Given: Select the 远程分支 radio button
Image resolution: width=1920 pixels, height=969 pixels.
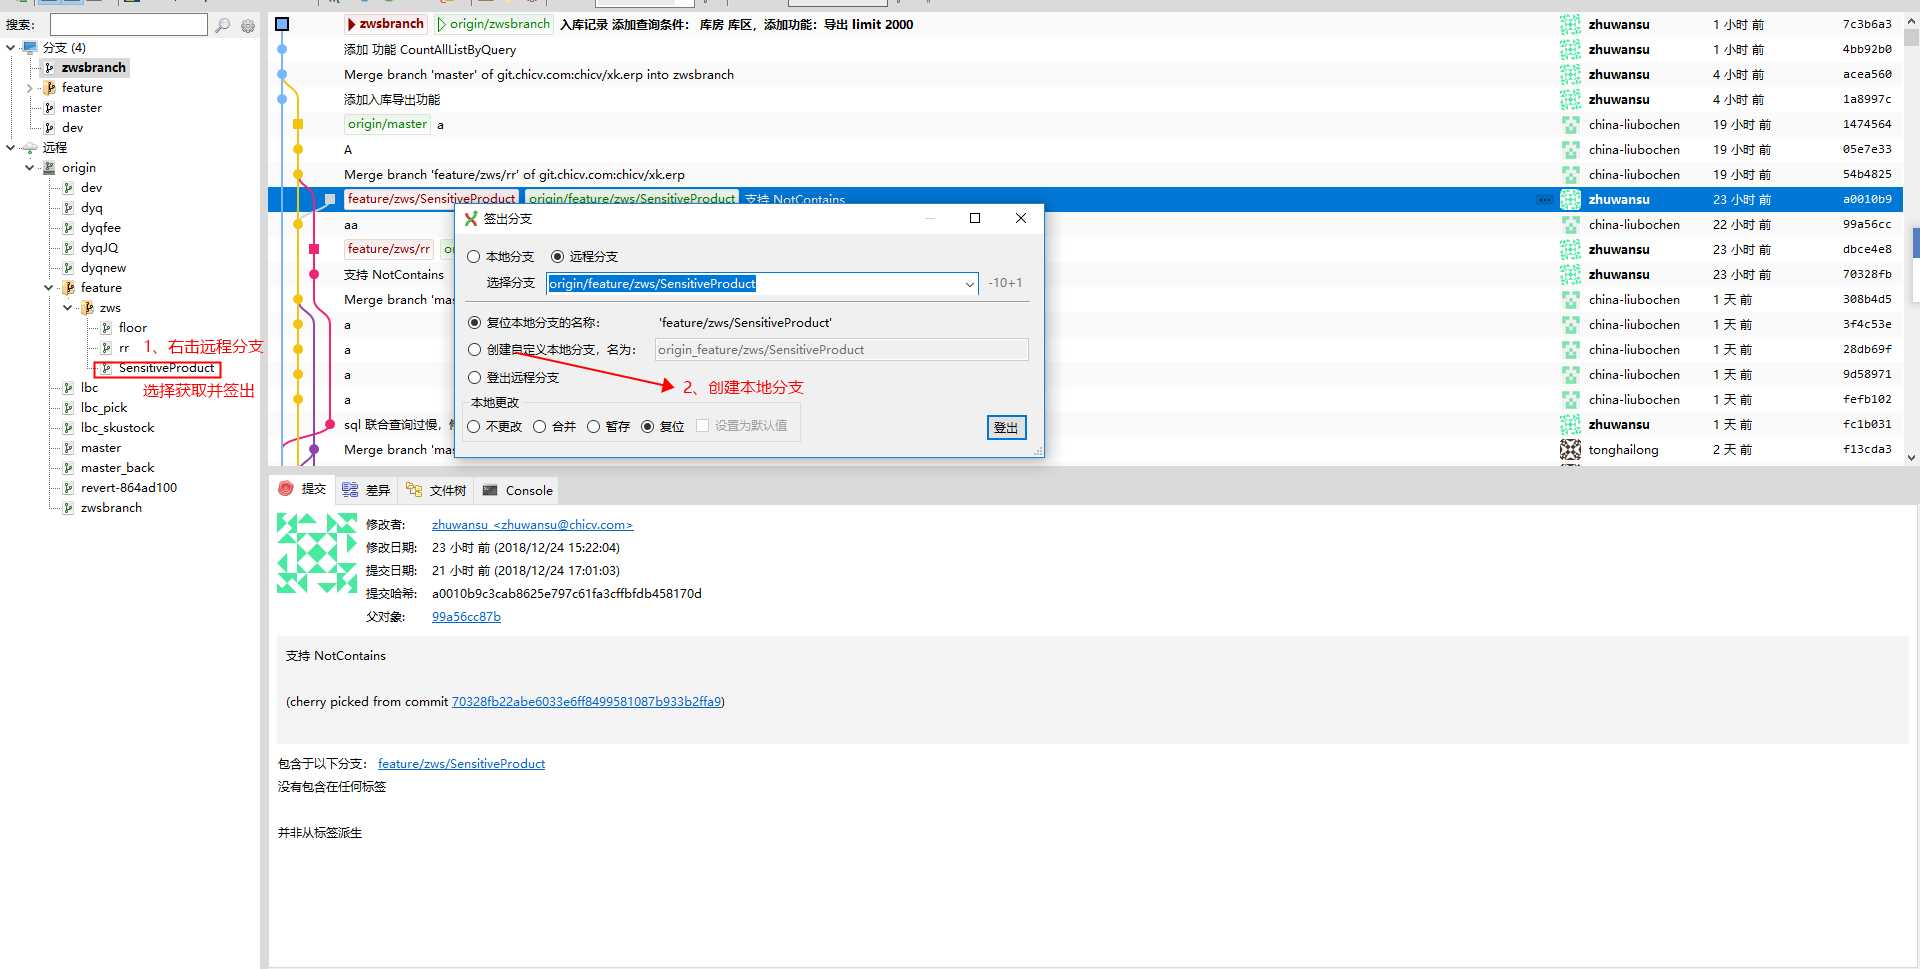Looking at the screenshot, I should pyautogui.click(x=558, y=256).
